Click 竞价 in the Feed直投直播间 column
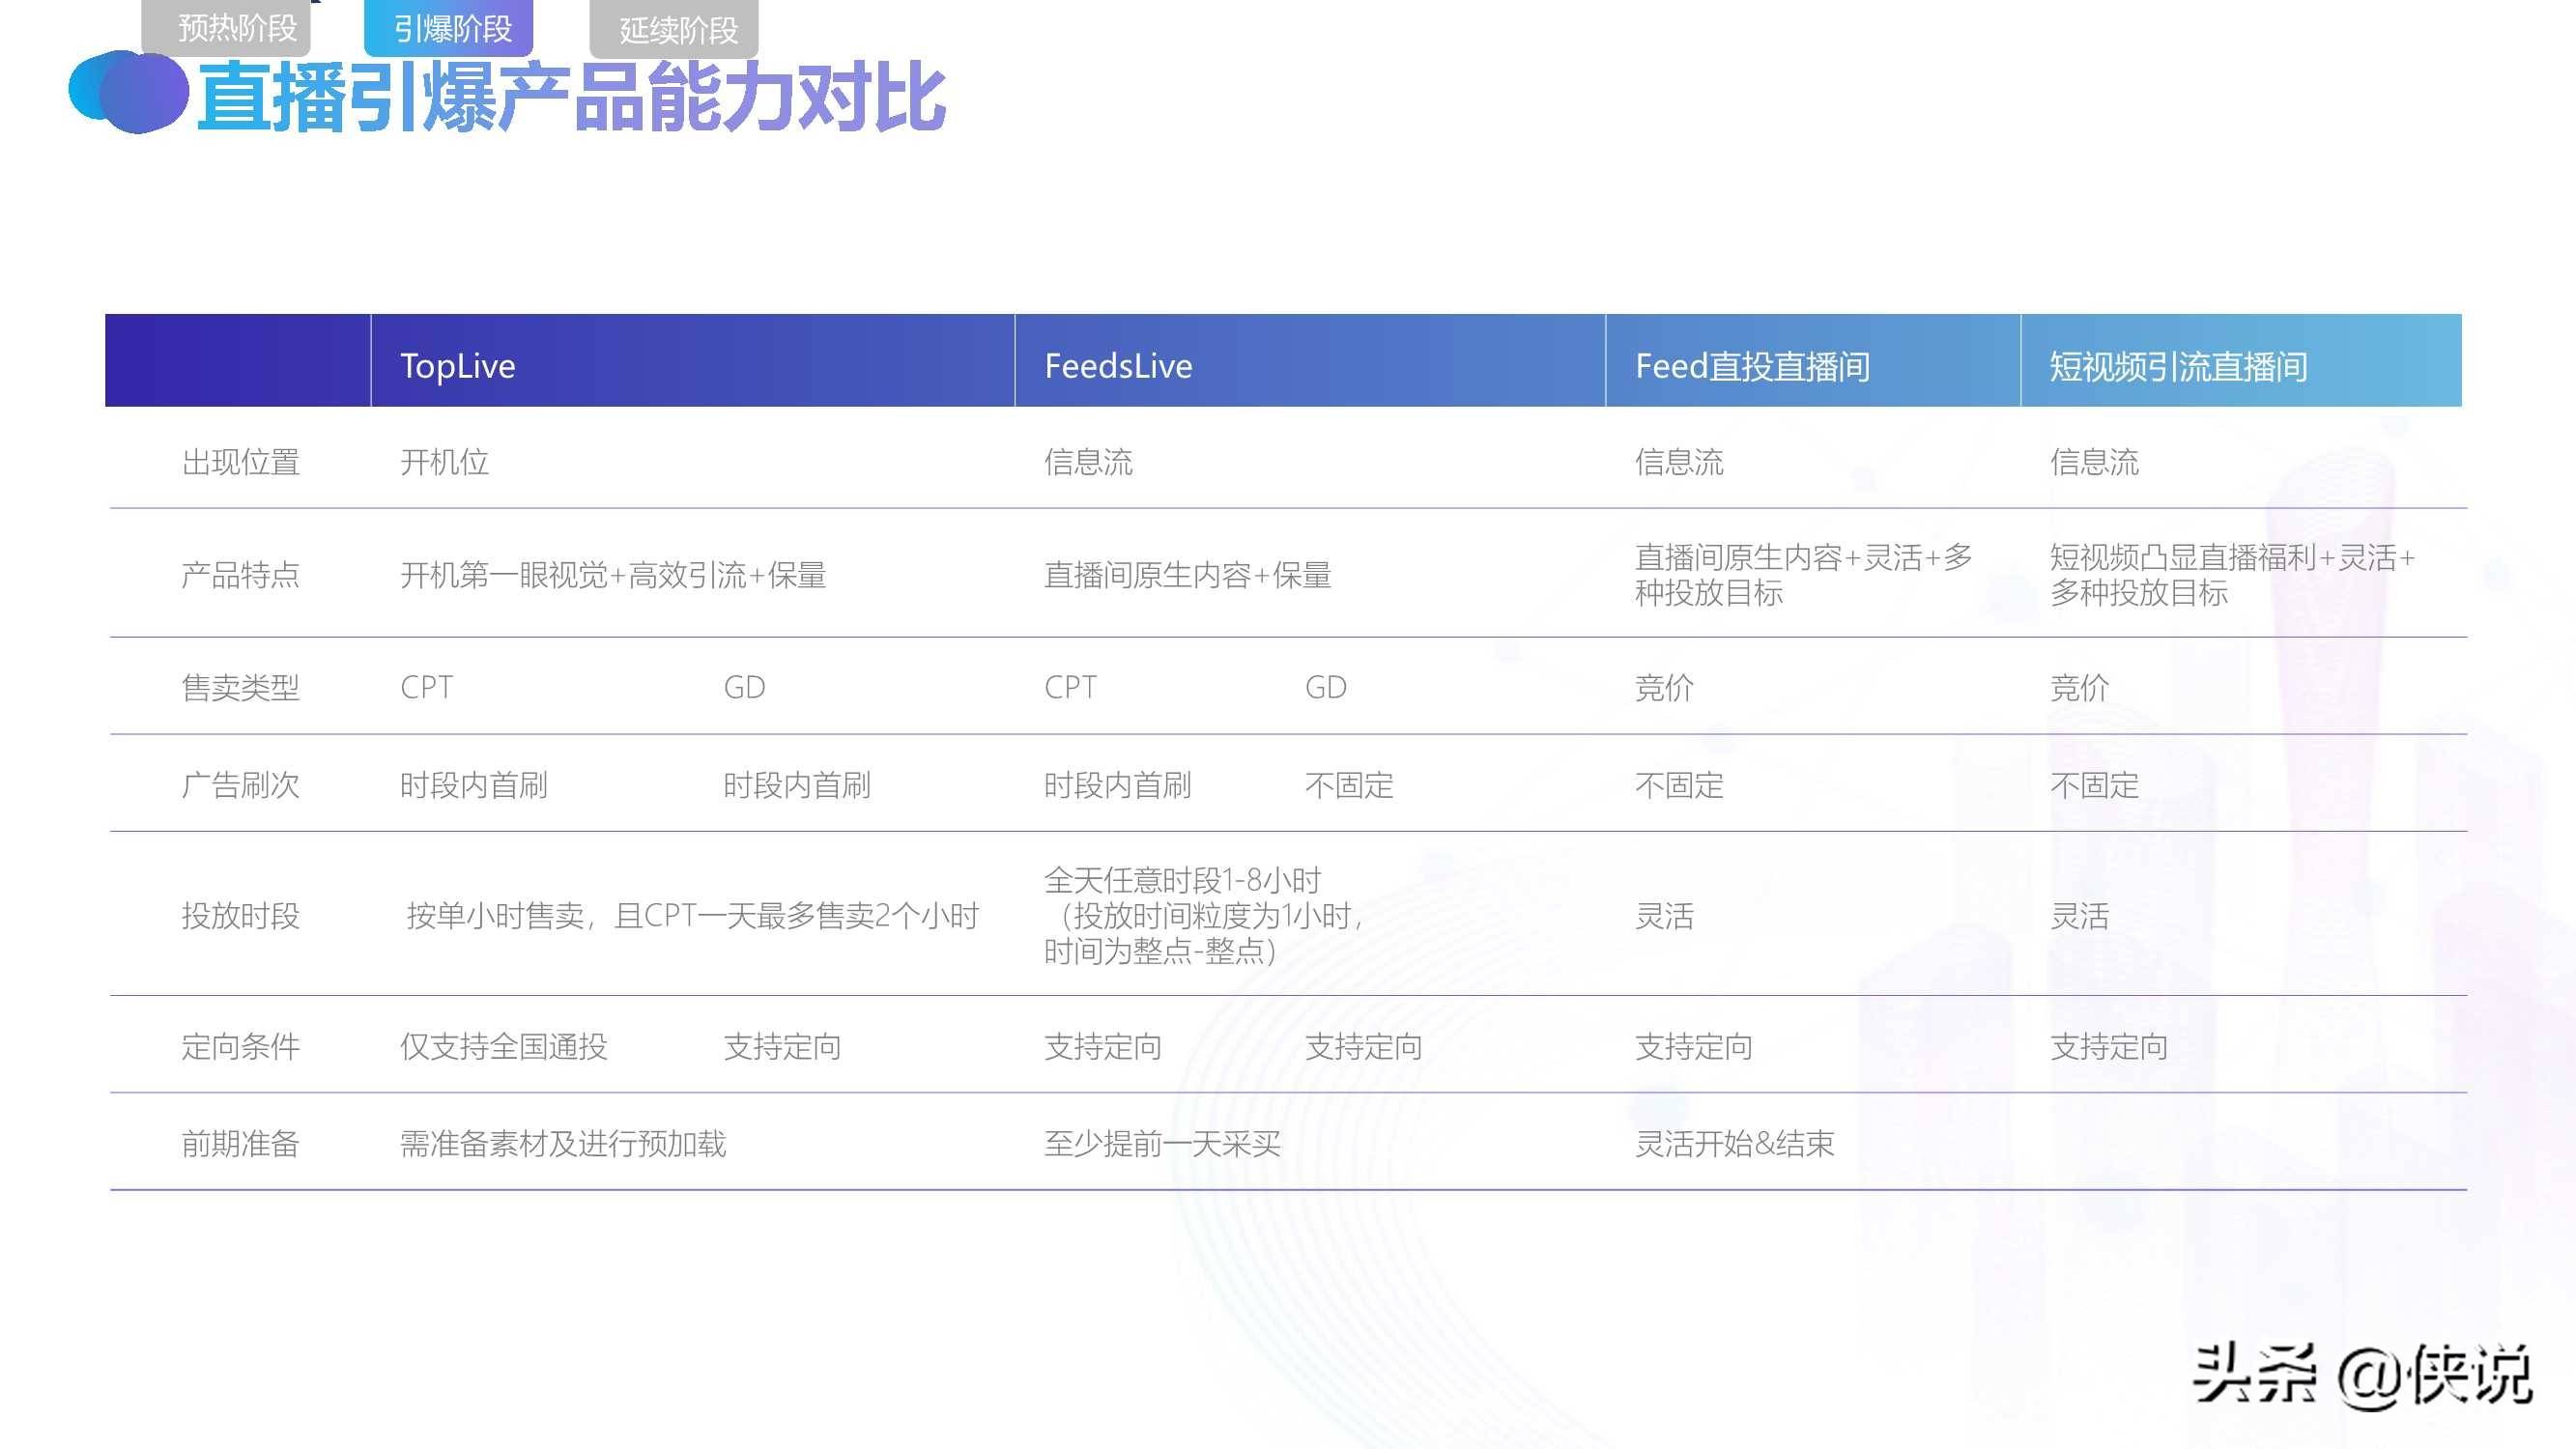This screenshot has width=2576, height=1449. coord(1664,687)
